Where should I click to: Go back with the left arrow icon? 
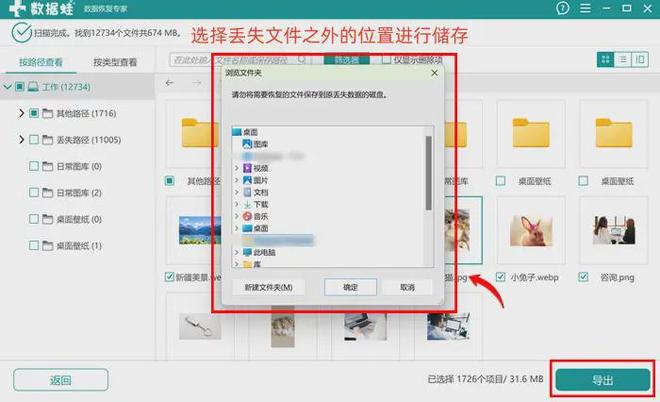[169, 83]
